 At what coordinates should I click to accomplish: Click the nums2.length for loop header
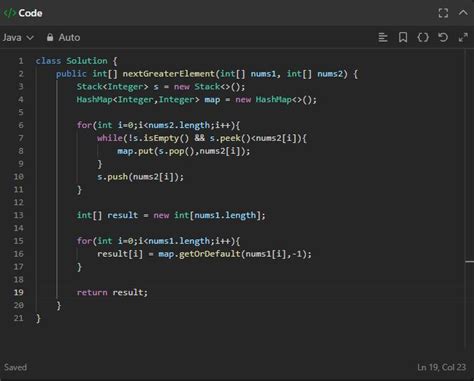(x=158, y=125)
